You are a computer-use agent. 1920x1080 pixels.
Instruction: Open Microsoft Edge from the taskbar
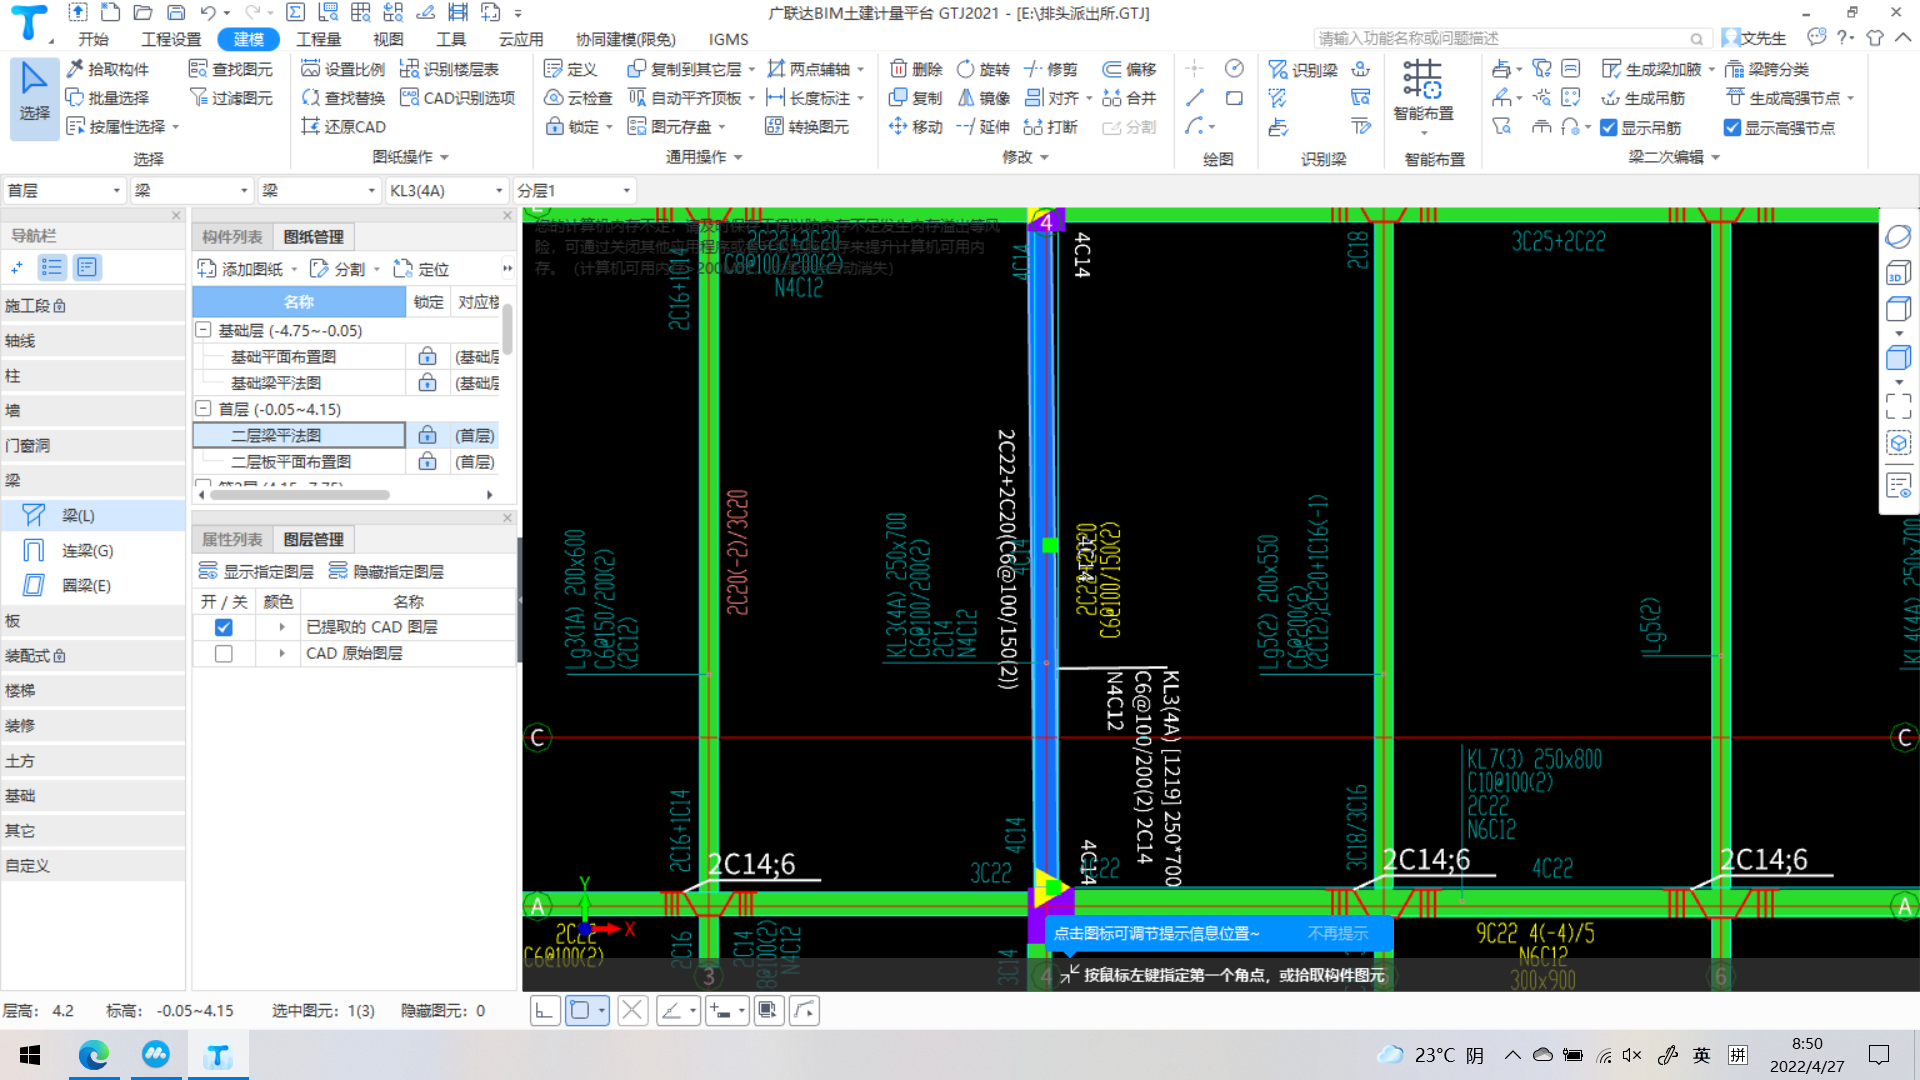pyautogui.click(x=94, y=1055)
